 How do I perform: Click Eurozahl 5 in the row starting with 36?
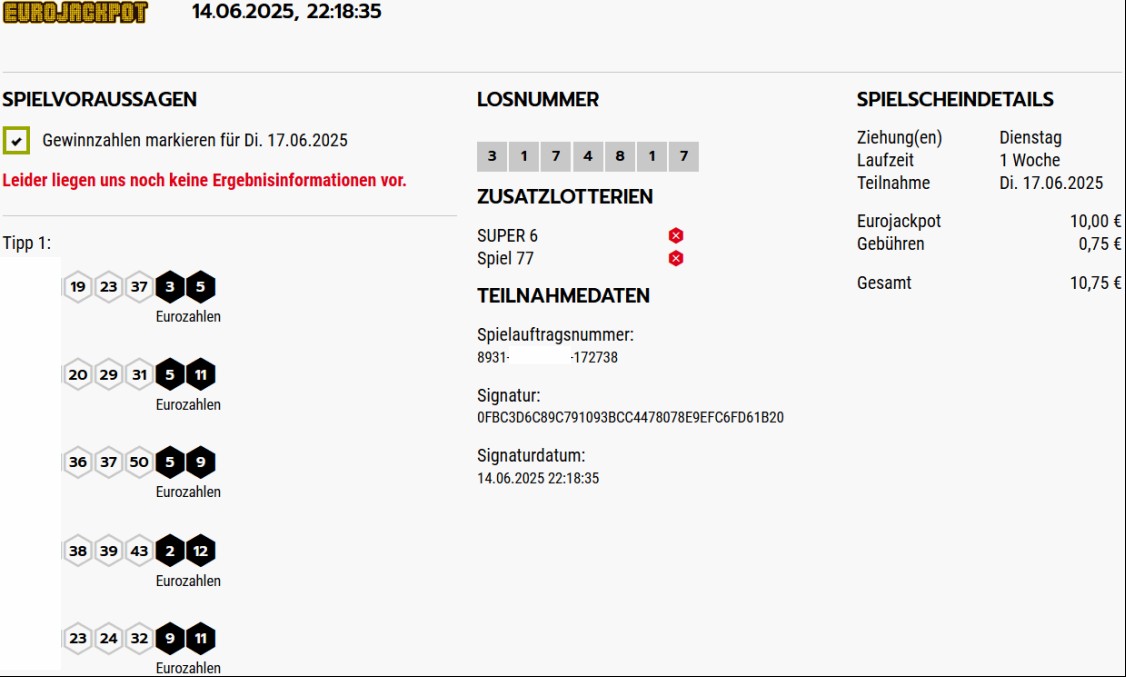pos(170,462)
